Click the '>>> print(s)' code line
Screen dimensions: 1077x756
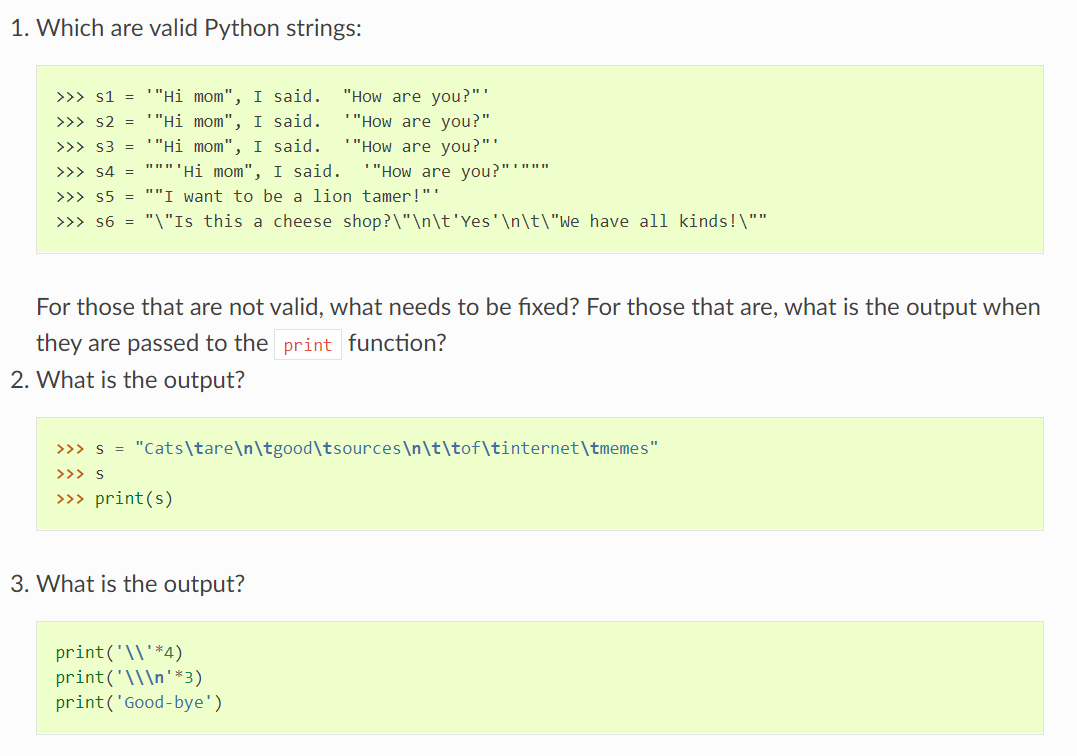point(114,498)
